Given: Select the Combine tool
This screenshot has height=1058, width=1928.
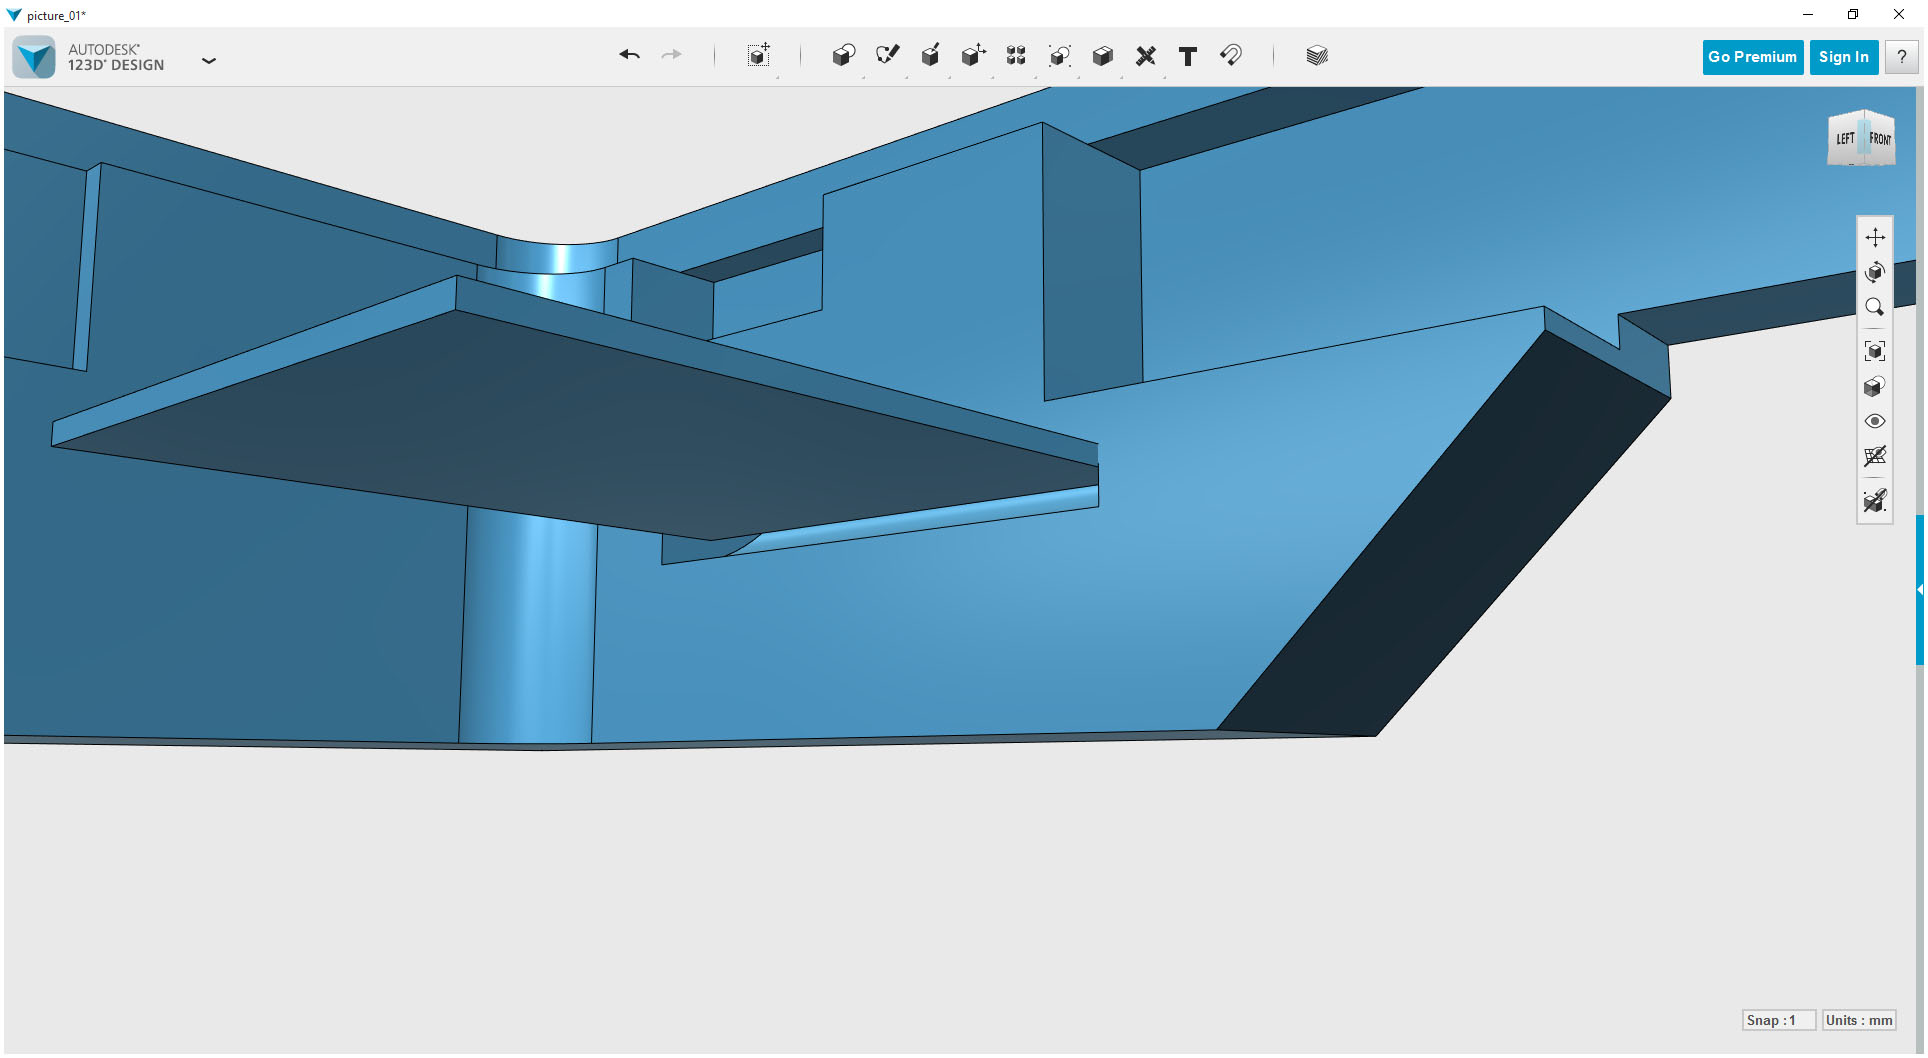Looking at the screenshot, I should click(1059, 56).
